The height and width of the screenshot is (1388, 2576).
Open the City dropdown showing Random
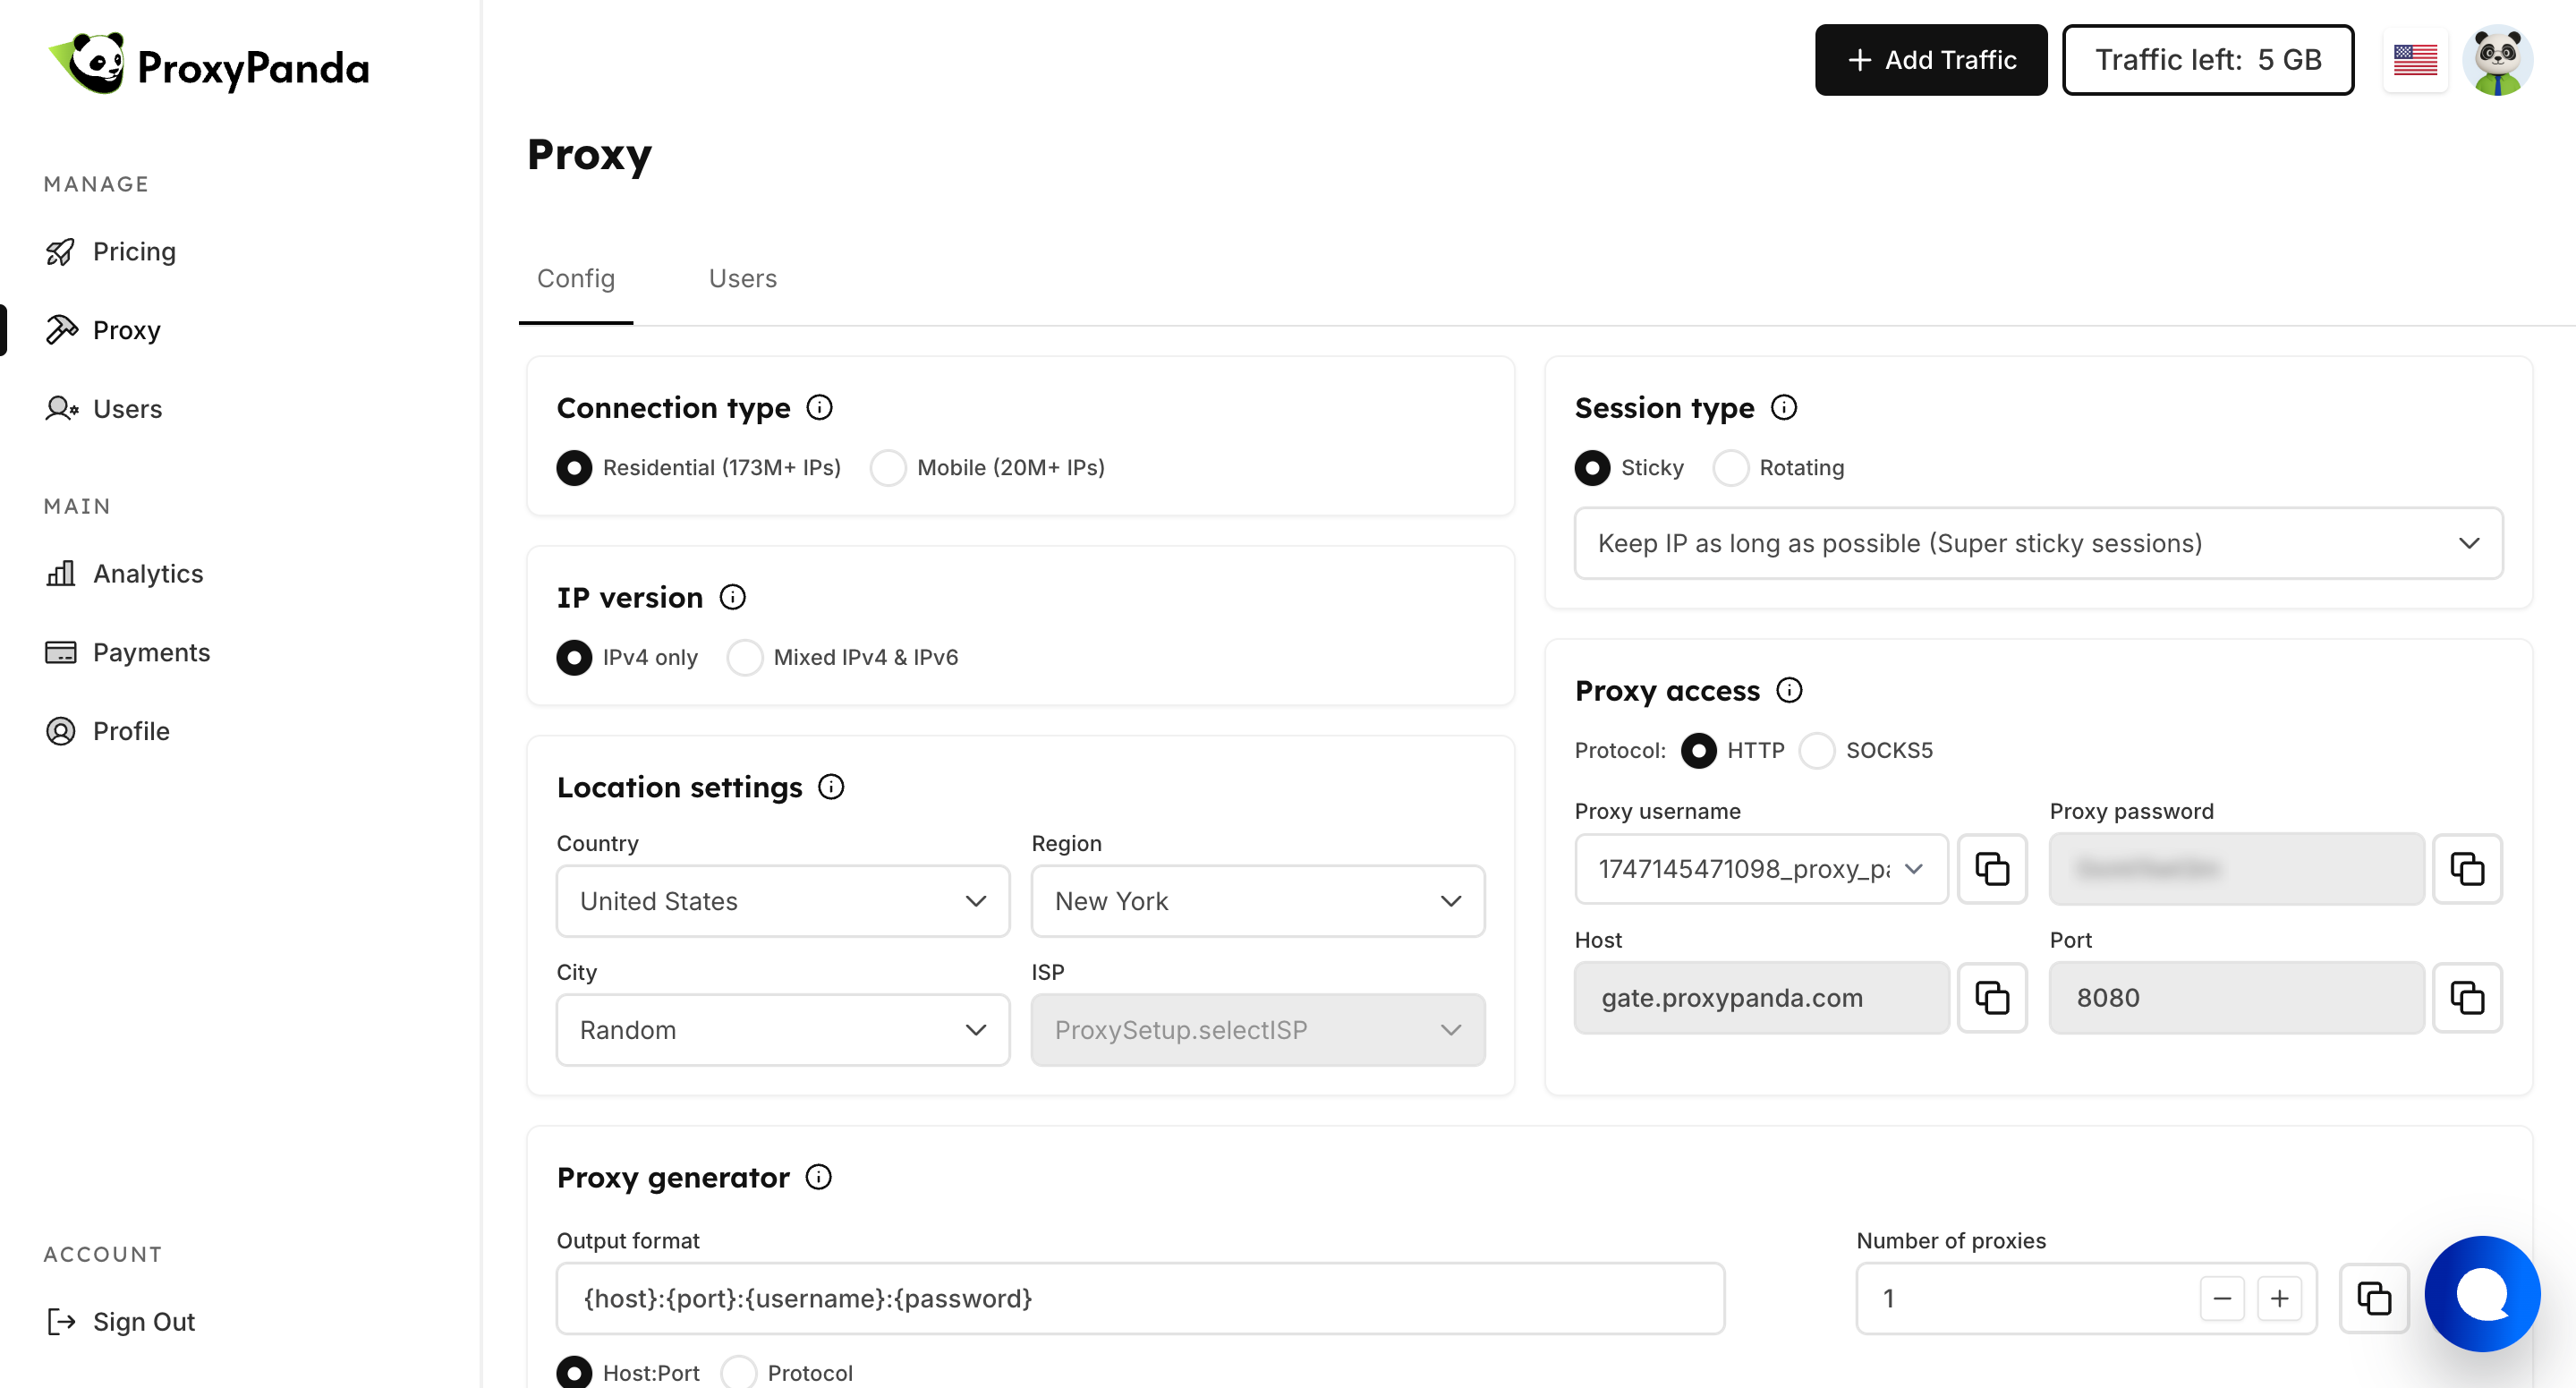(783, 1030)
